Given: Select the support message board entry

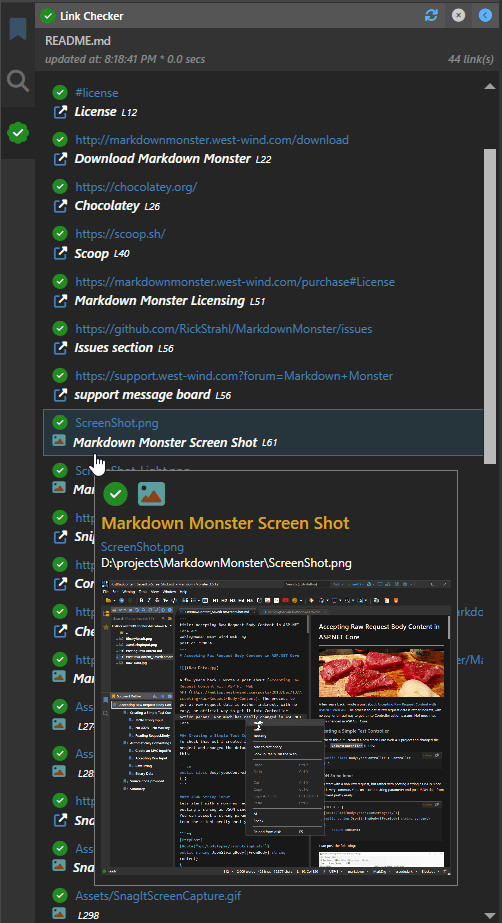Looking at the screenshot, I should (x=152, y=395).
